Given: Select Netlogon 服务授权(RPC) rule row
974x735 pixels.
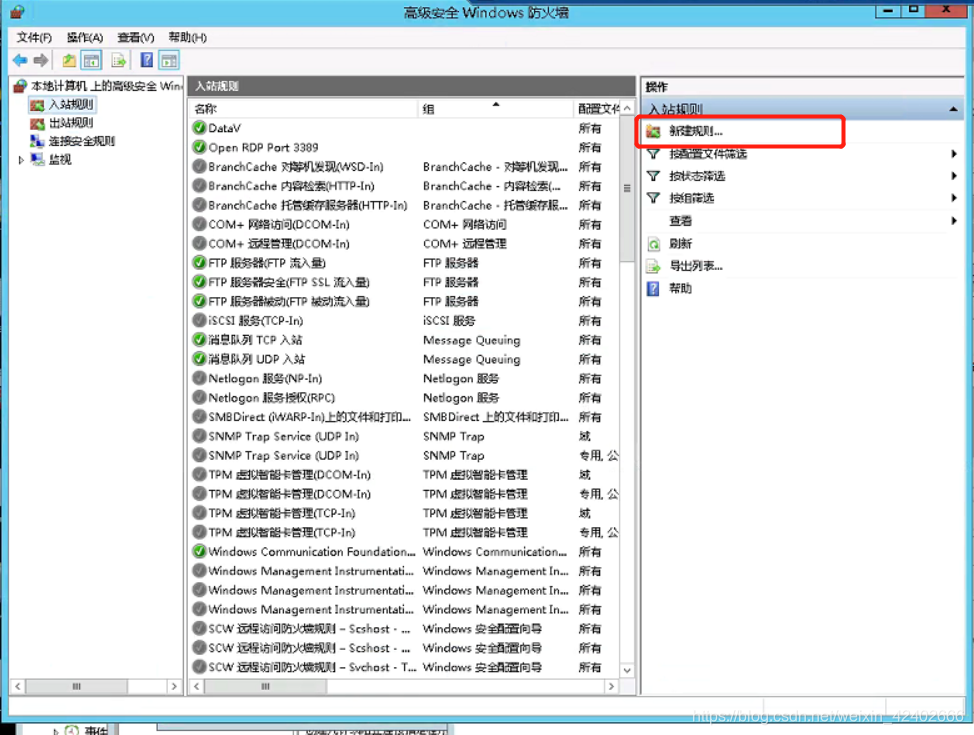Looking at the screenshot, I should [405, 398].
